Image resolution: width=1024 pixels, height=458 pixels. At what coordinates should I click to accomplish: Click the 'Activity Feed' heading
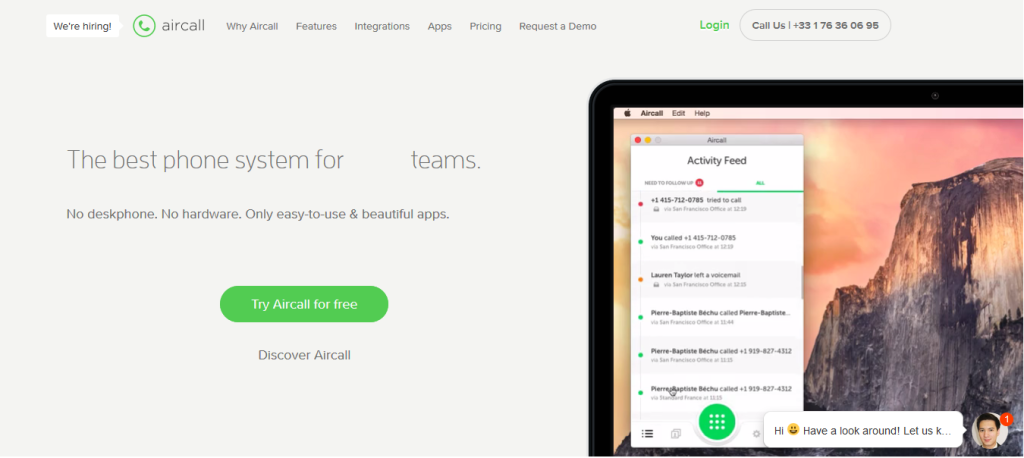coord(716,161)
